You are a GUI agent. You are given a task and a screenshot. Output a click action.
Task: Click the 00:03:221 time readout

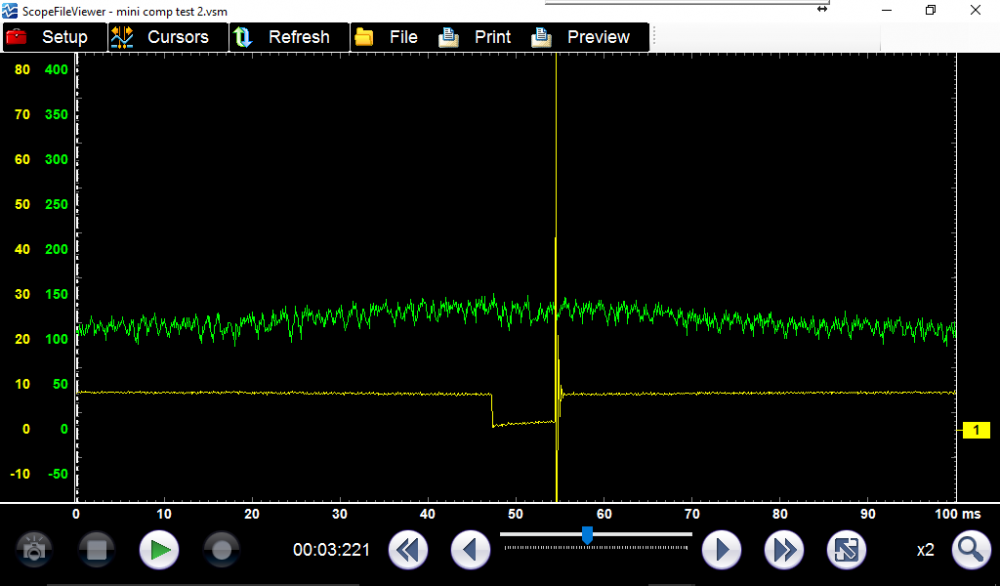click(332, 550)
